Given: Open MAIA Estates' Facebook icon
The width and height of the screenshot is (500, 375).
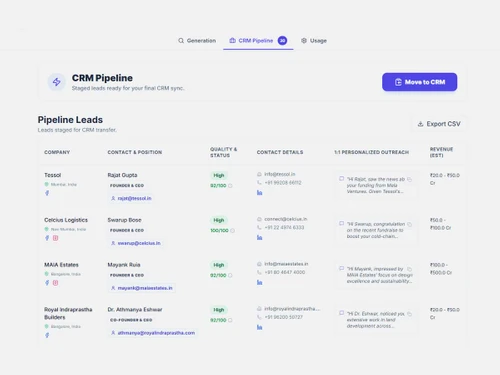Looking at the screenshot, I should (47, 283).
